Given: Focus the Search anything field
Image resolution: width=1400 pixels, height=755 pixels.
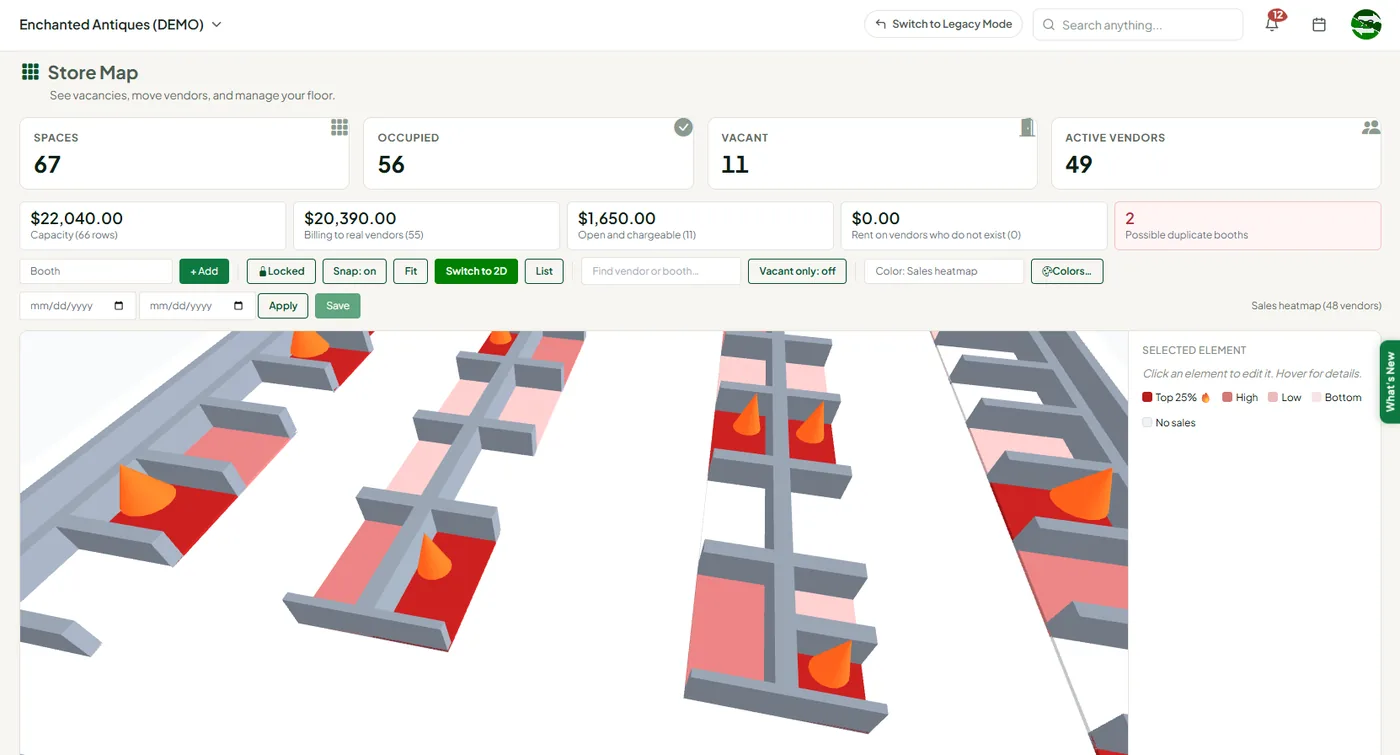Looking at the screenshot, I should point(1138,24).
